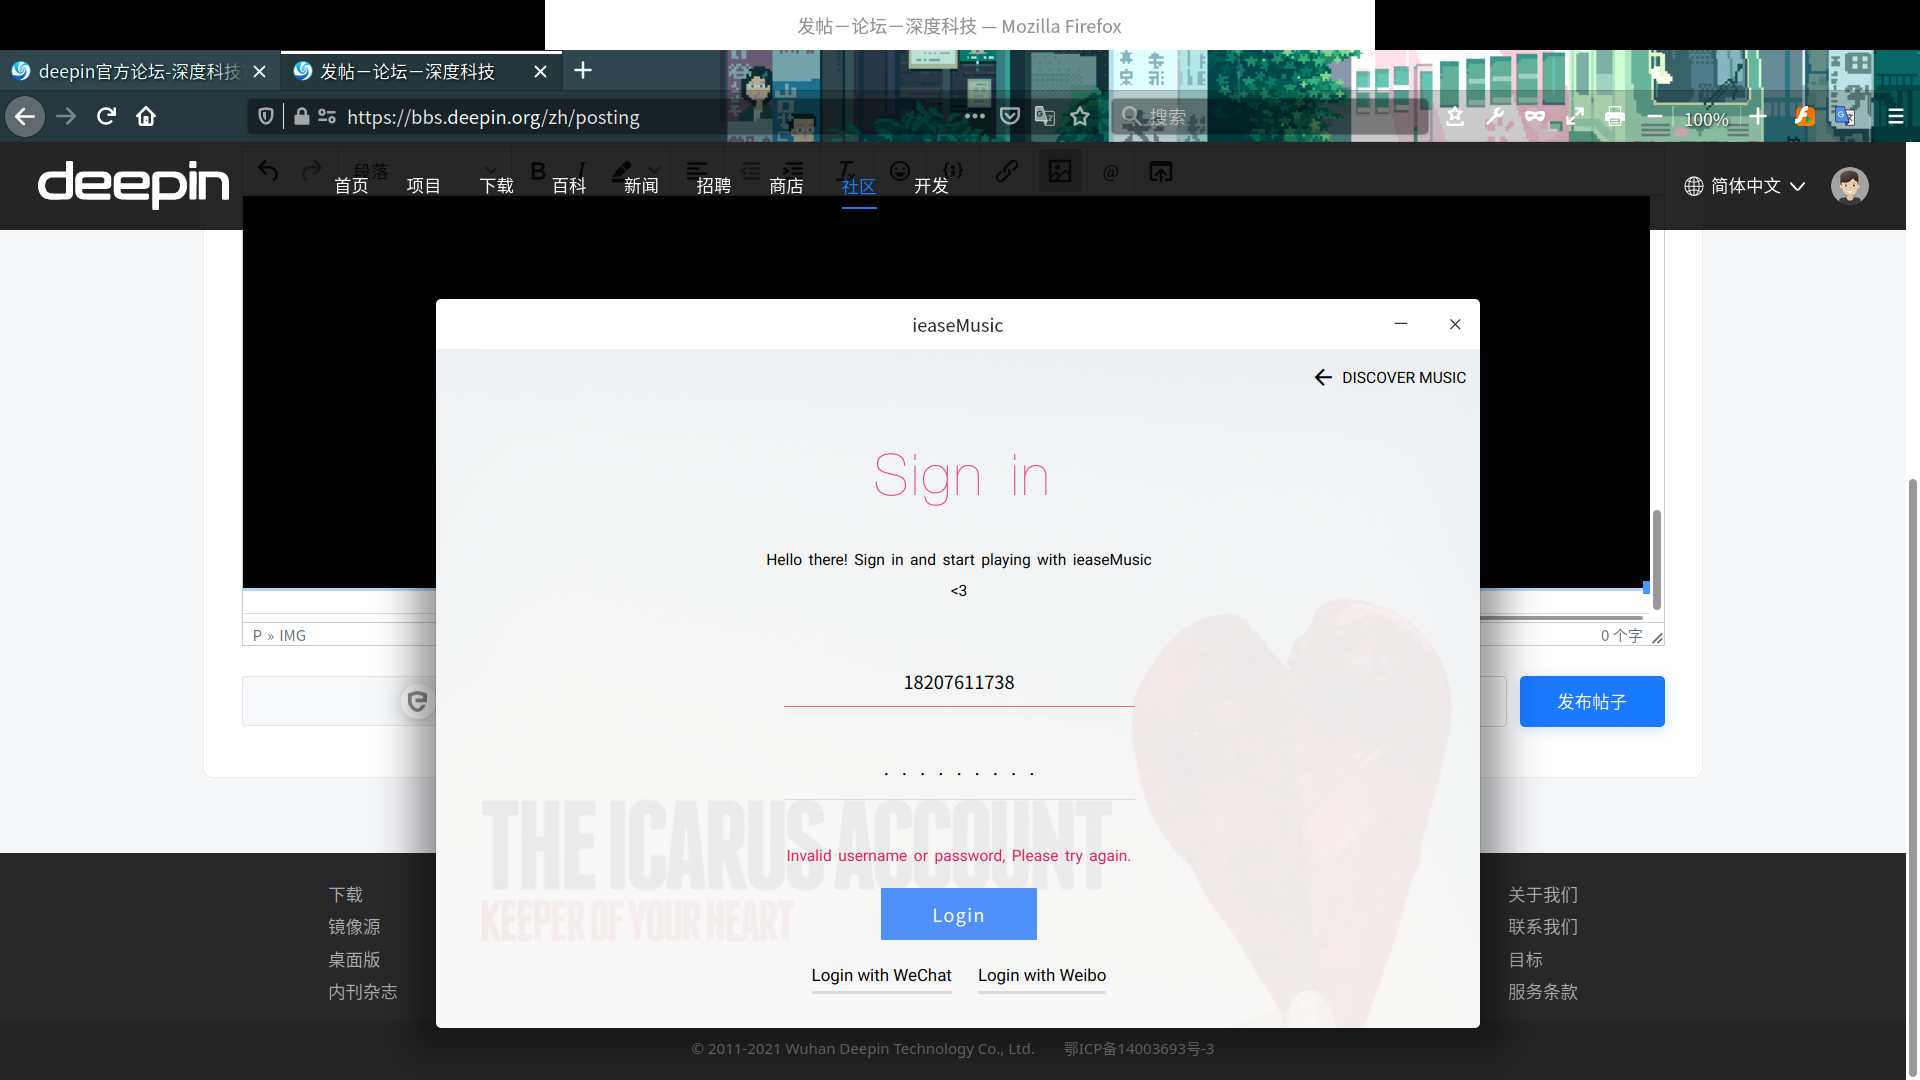Viewport: 1920px width, 1080px height.
Task: Click Login with WeChat link
Action: pyautogui.click(x=881, y=975)
